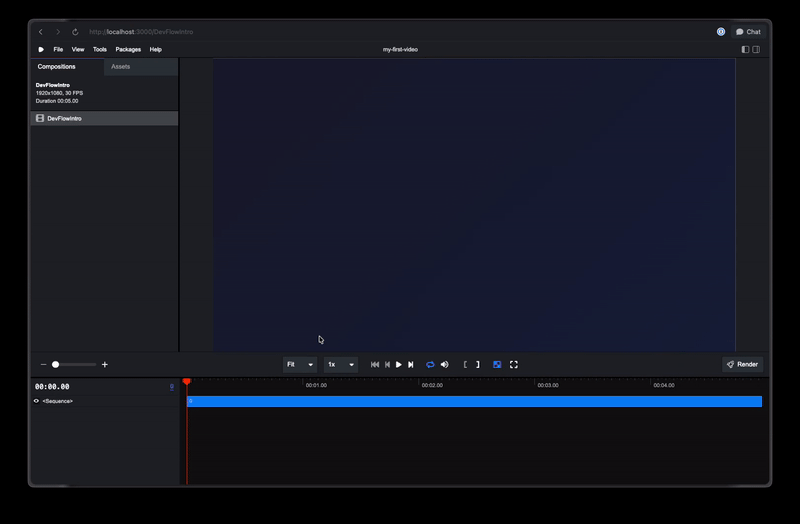
Task: Open the File menu
Action: [58, 49]
